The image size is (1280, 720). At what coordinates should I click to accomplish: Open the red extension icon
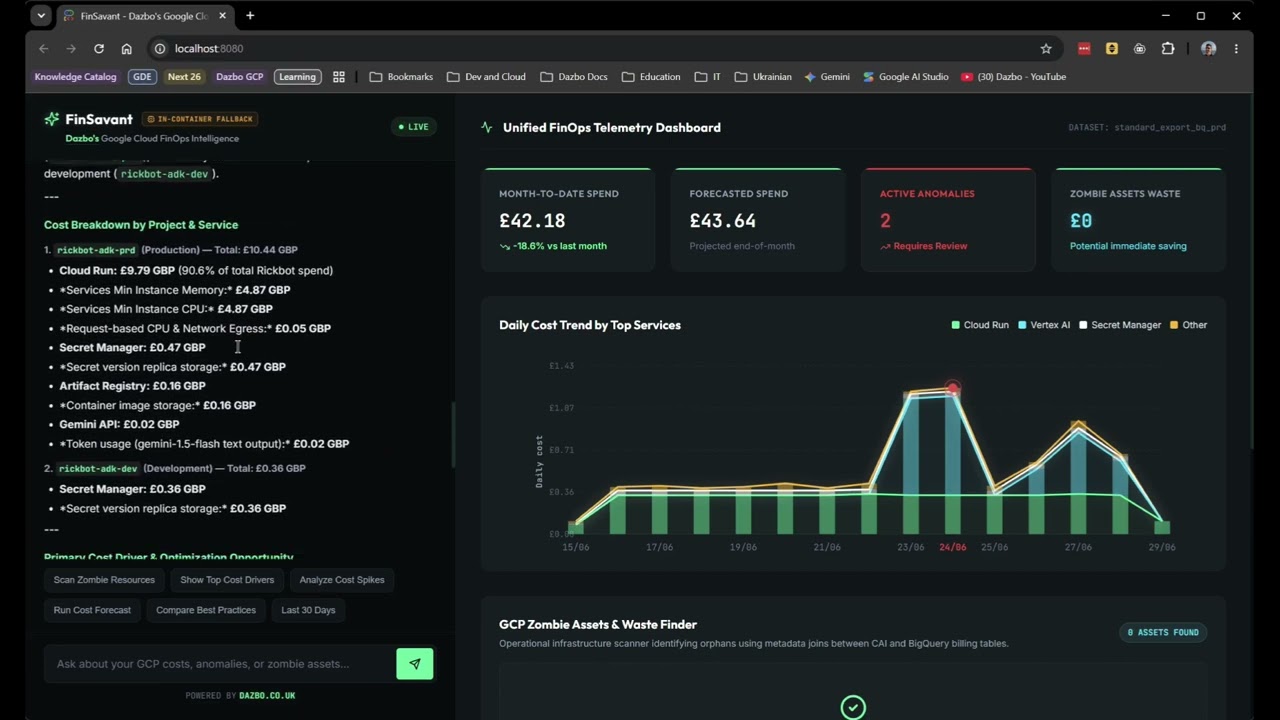pos(1084,48)
